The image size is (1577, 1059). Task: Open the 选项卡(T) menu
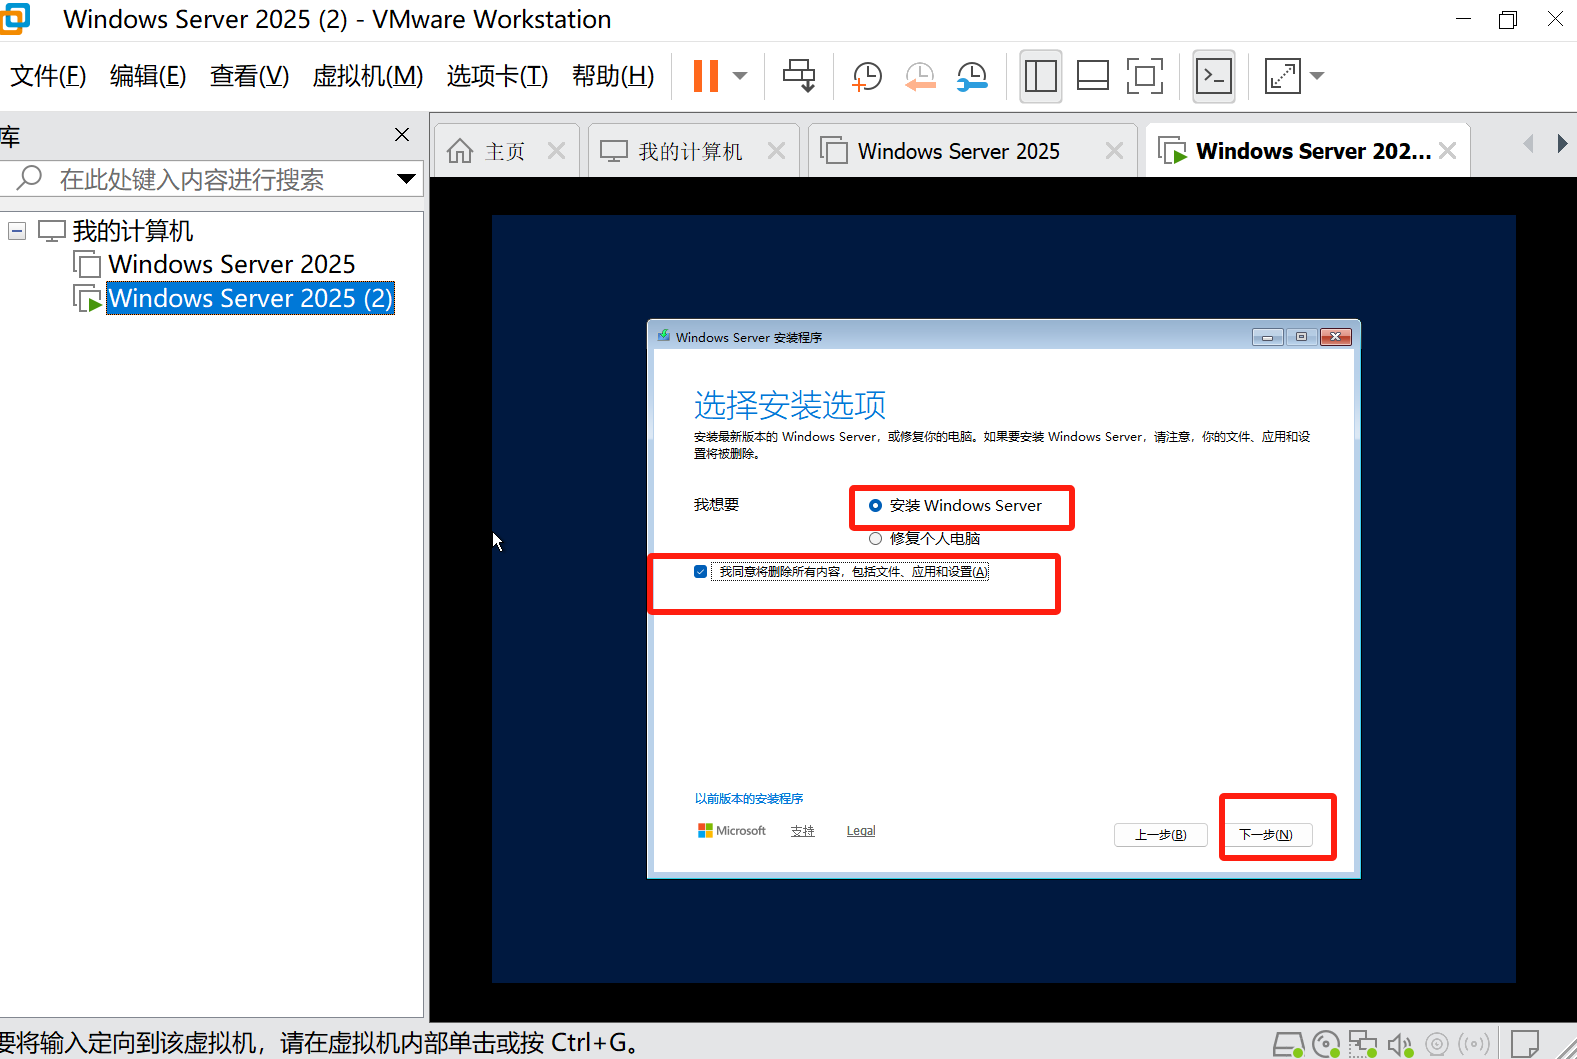pyautogui.click(x=497, y=76)
